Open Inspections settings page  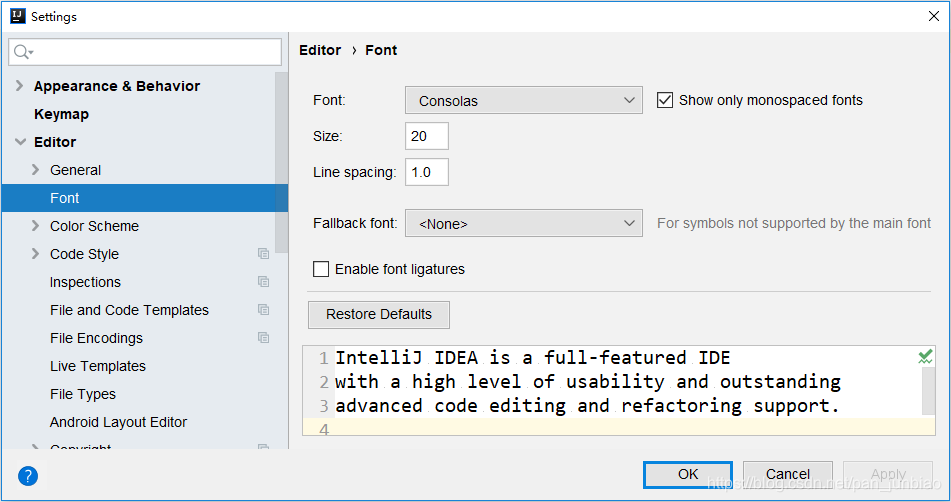coord(85,282)
